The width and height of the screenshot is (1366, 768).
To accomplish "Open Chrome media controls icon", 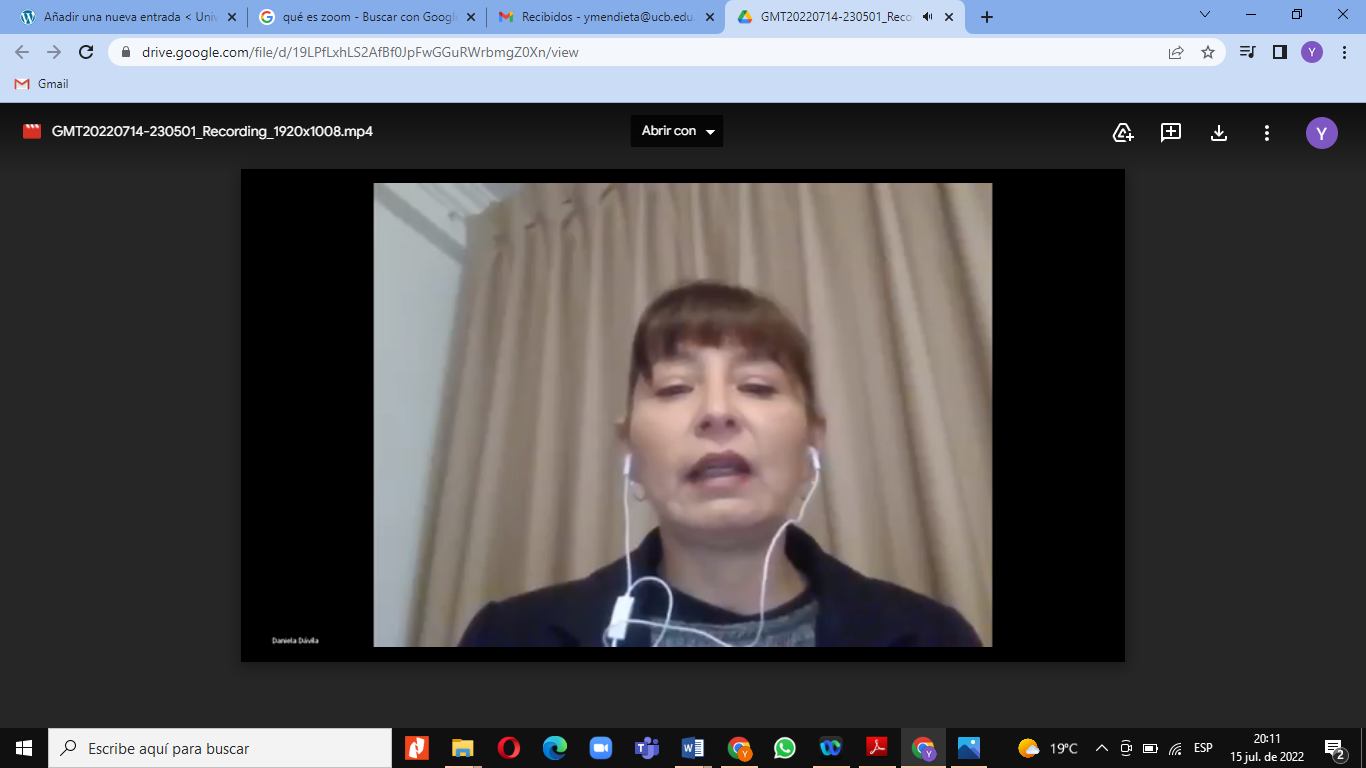I will click(x=1247, y=53).
